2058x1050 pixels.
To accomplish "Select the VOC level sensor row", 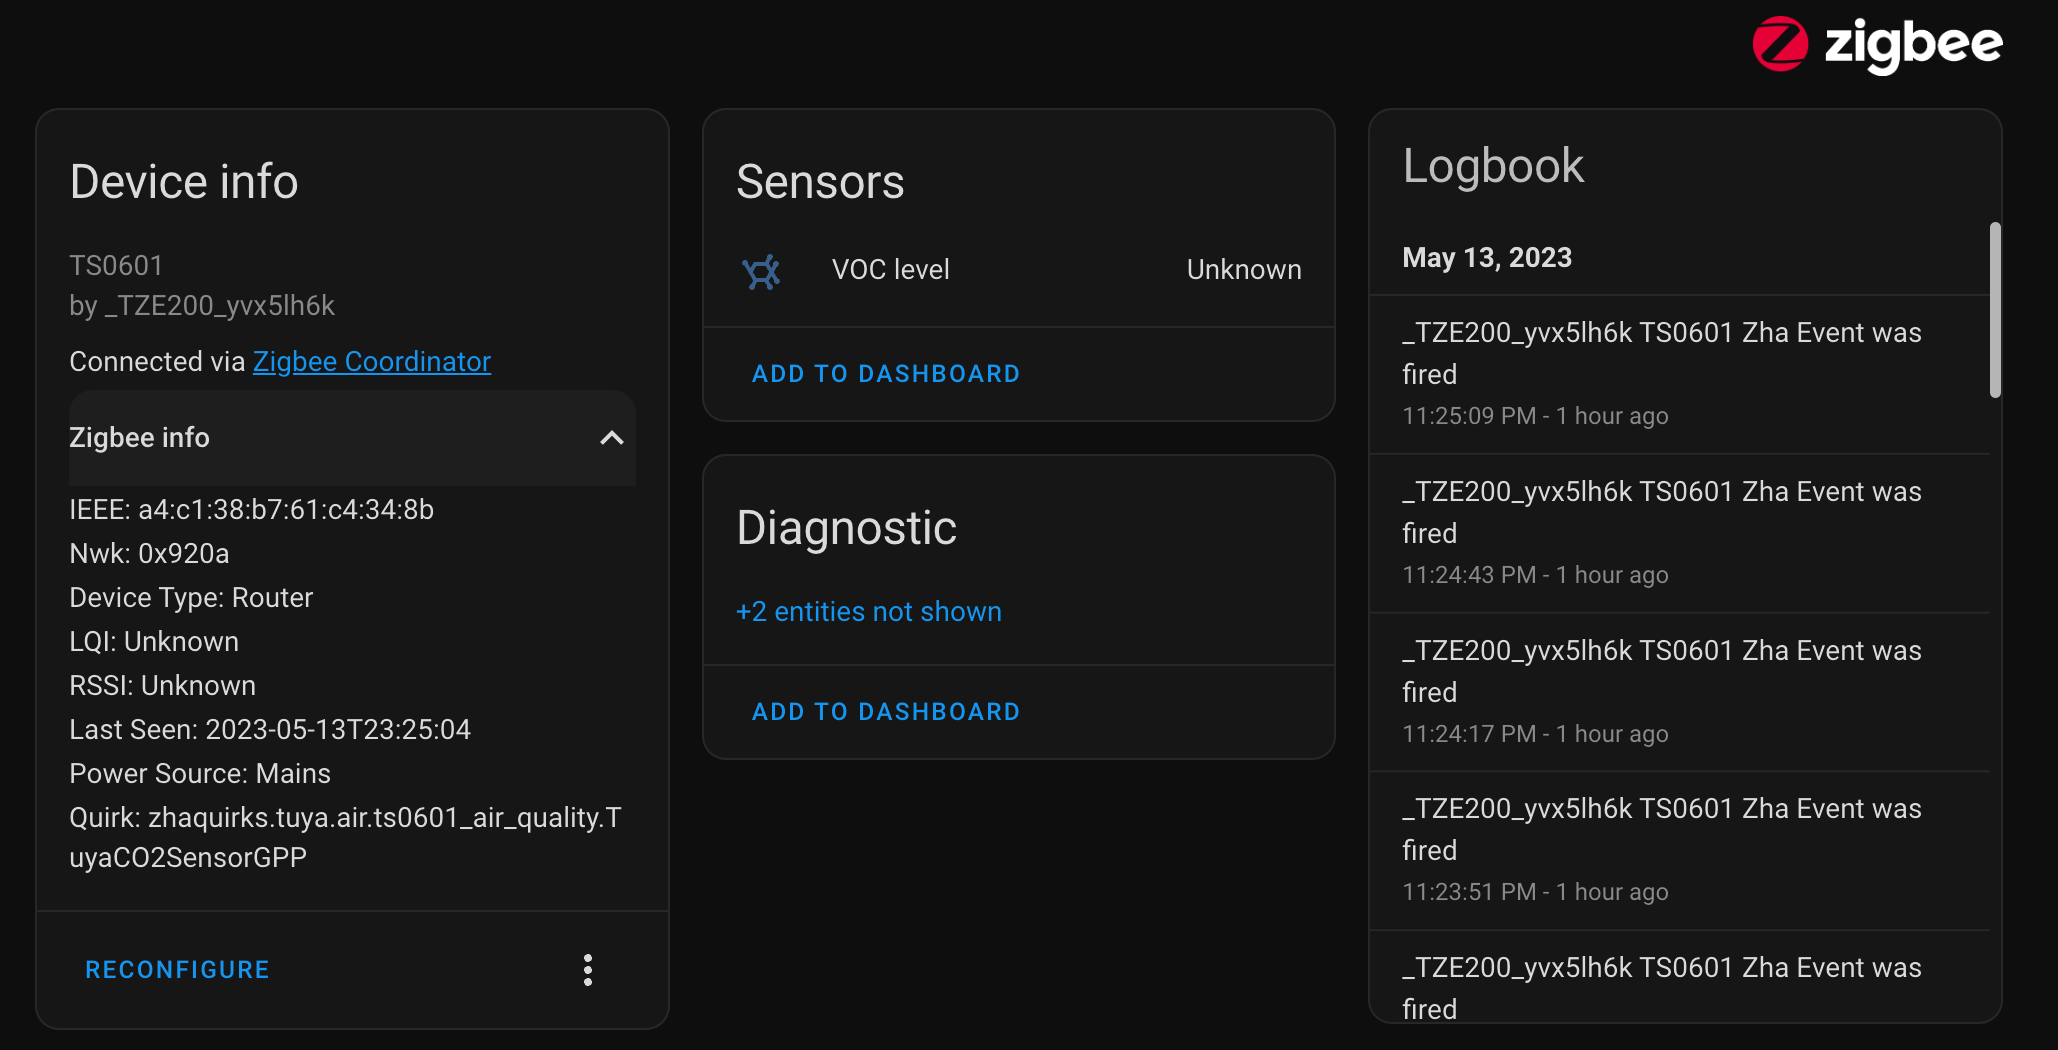I will 1018,269.
